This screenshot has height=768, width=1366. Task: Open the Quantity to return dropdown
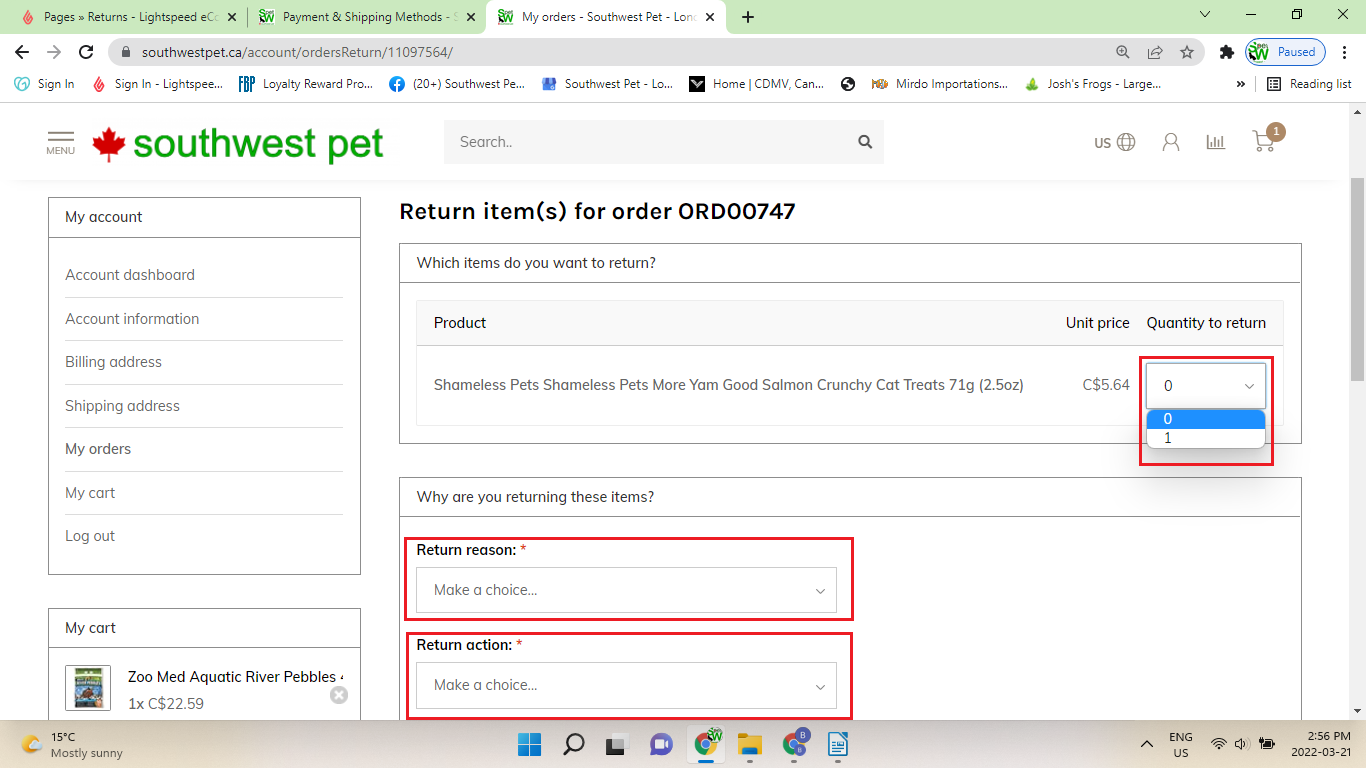click(x=1206, y=385)
